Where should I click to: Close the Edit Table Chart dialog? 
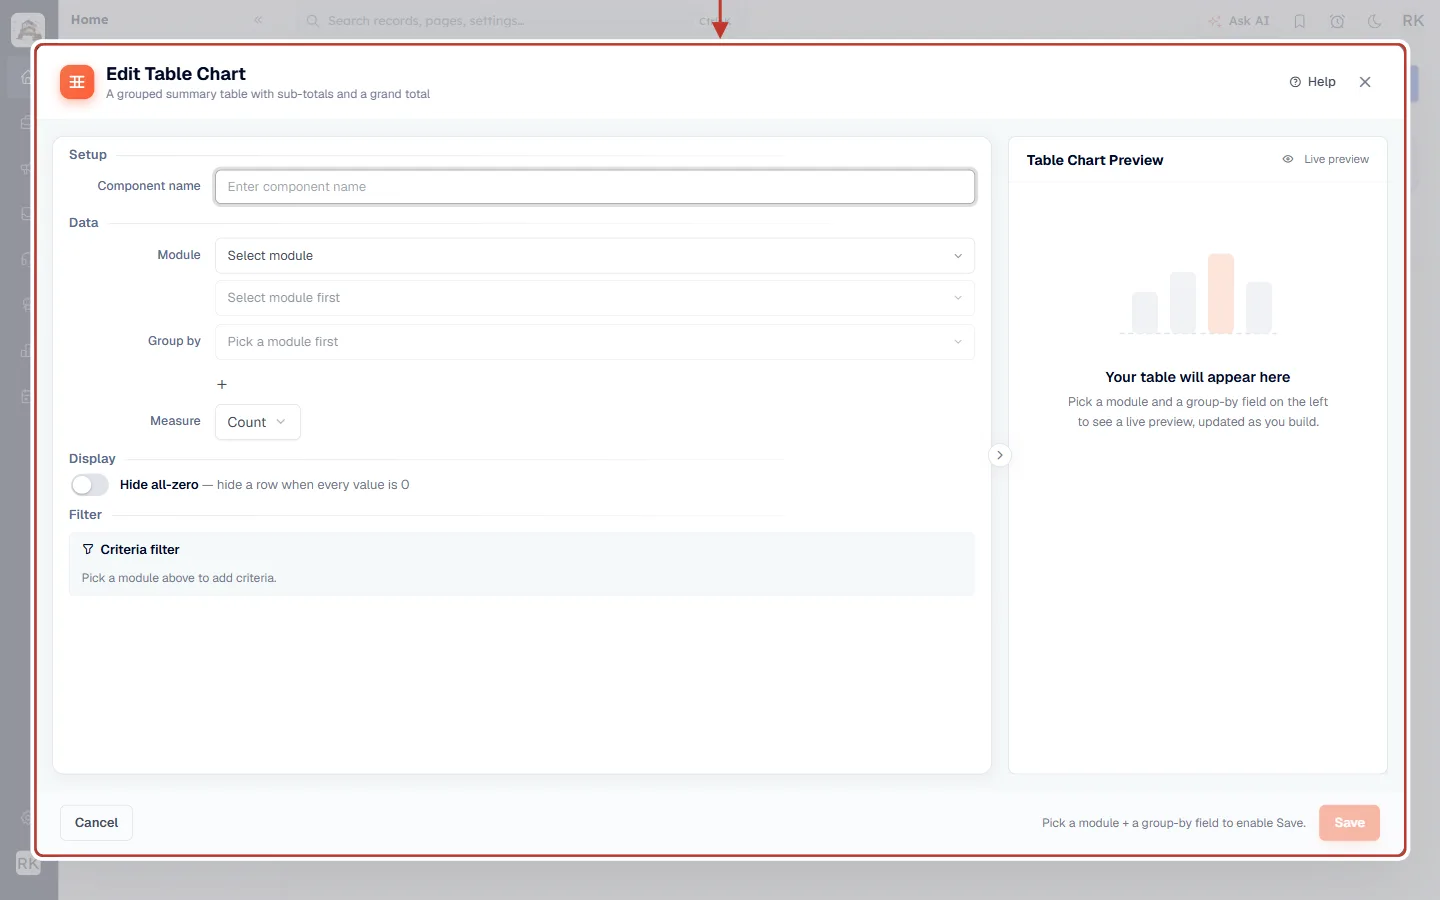point(1365,82)
